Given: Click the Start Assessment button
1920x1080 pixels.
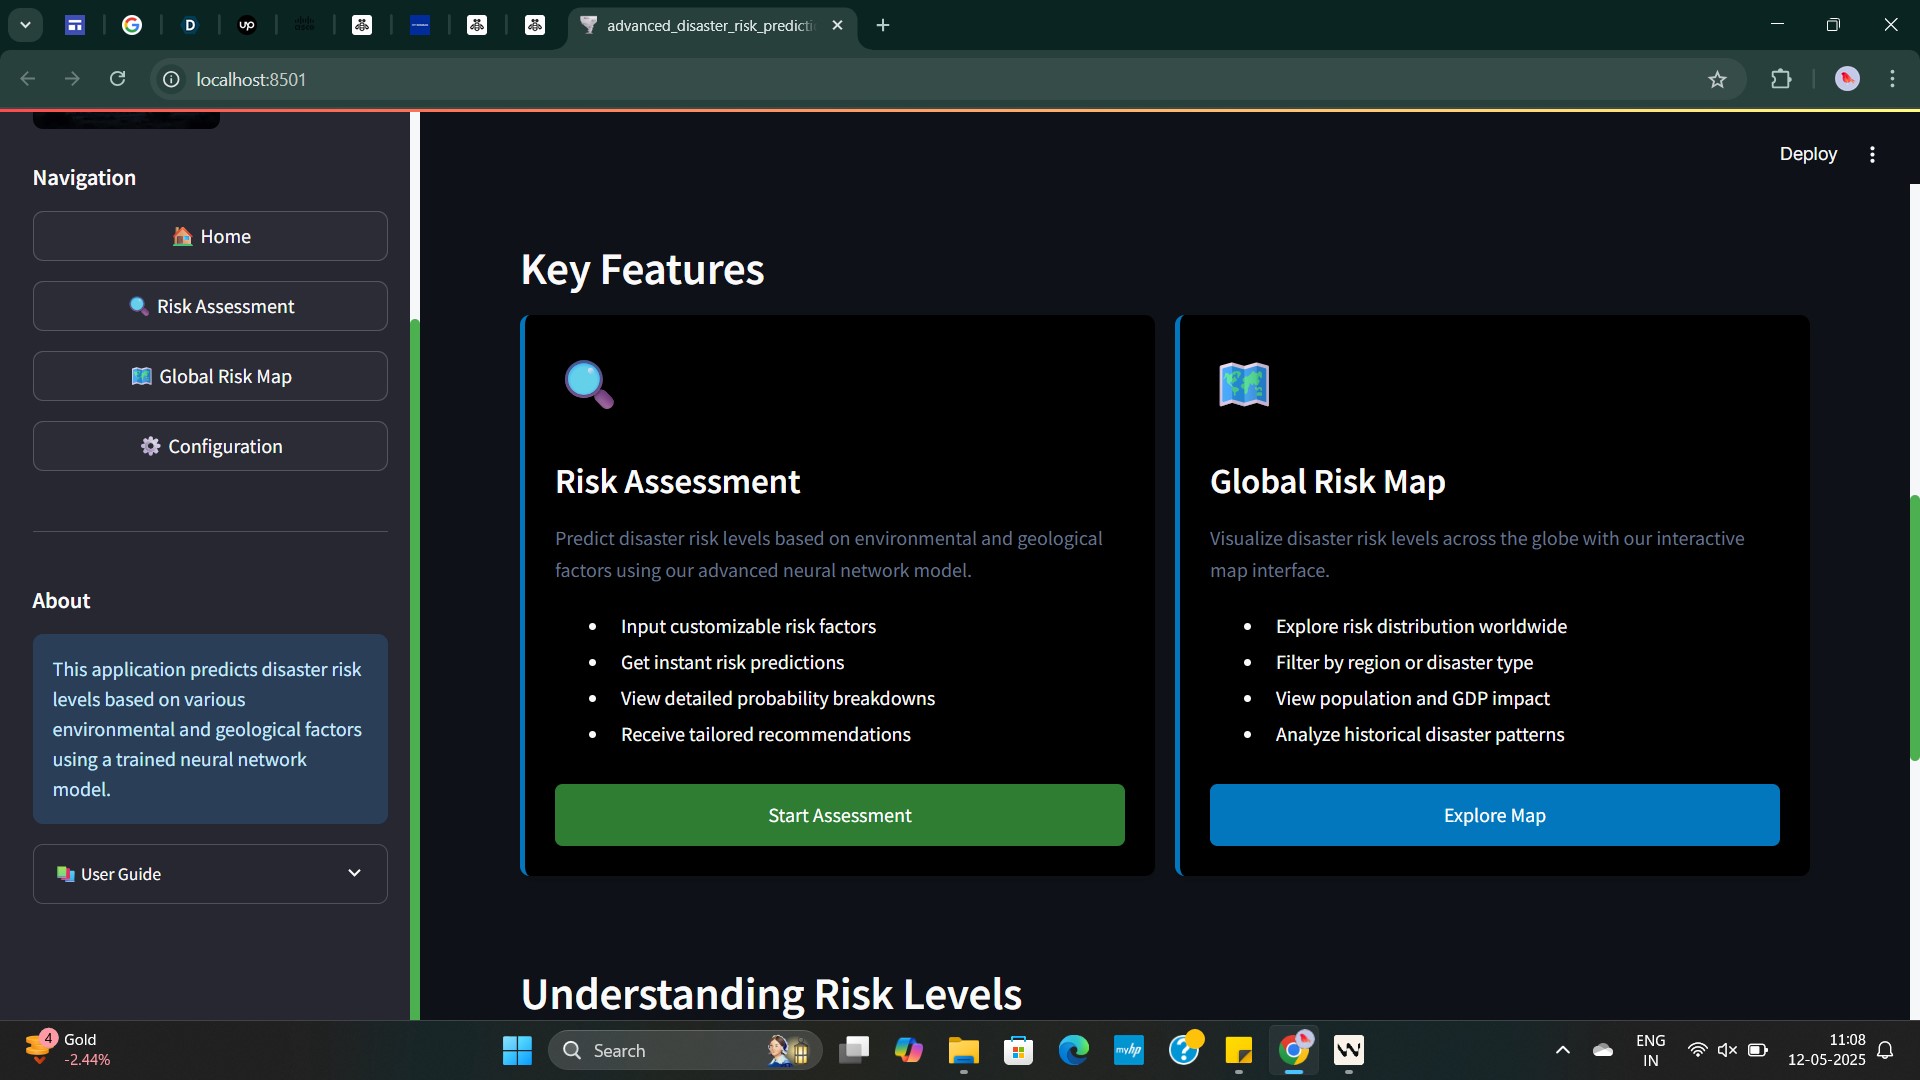Looking at the screenshot, I should click(x=839, y=815).
